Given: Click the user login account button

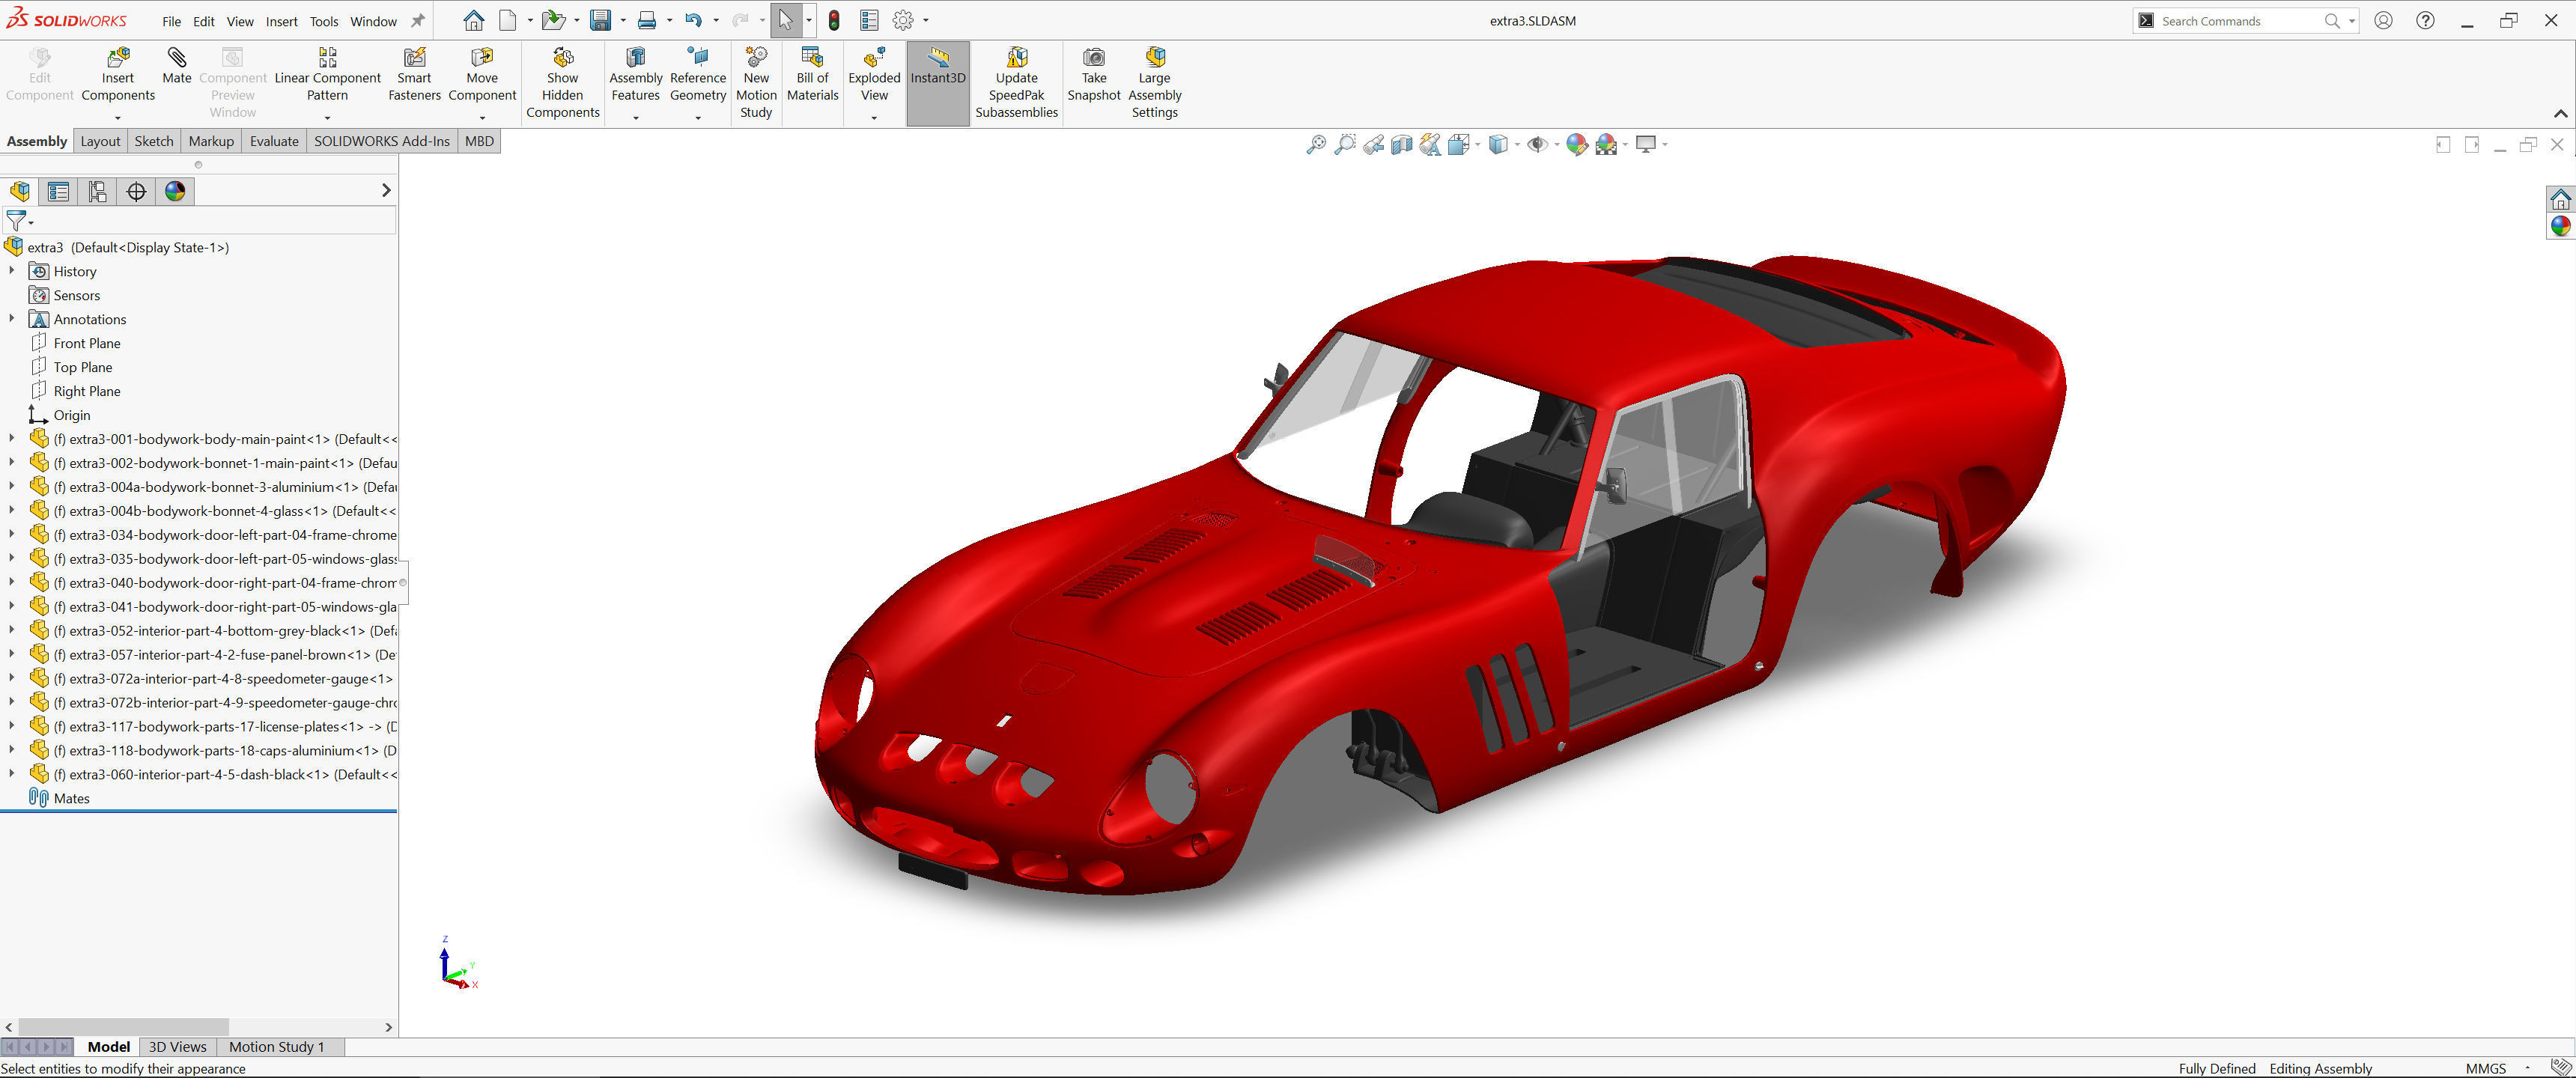Looking at the screenshot, I should [x=2384, y=20].
